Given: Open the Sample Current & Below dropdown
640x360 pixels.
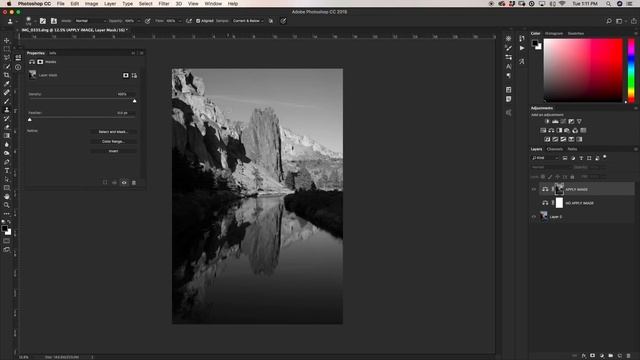Looking at the screenshot, I should click(x=248, y=21).
